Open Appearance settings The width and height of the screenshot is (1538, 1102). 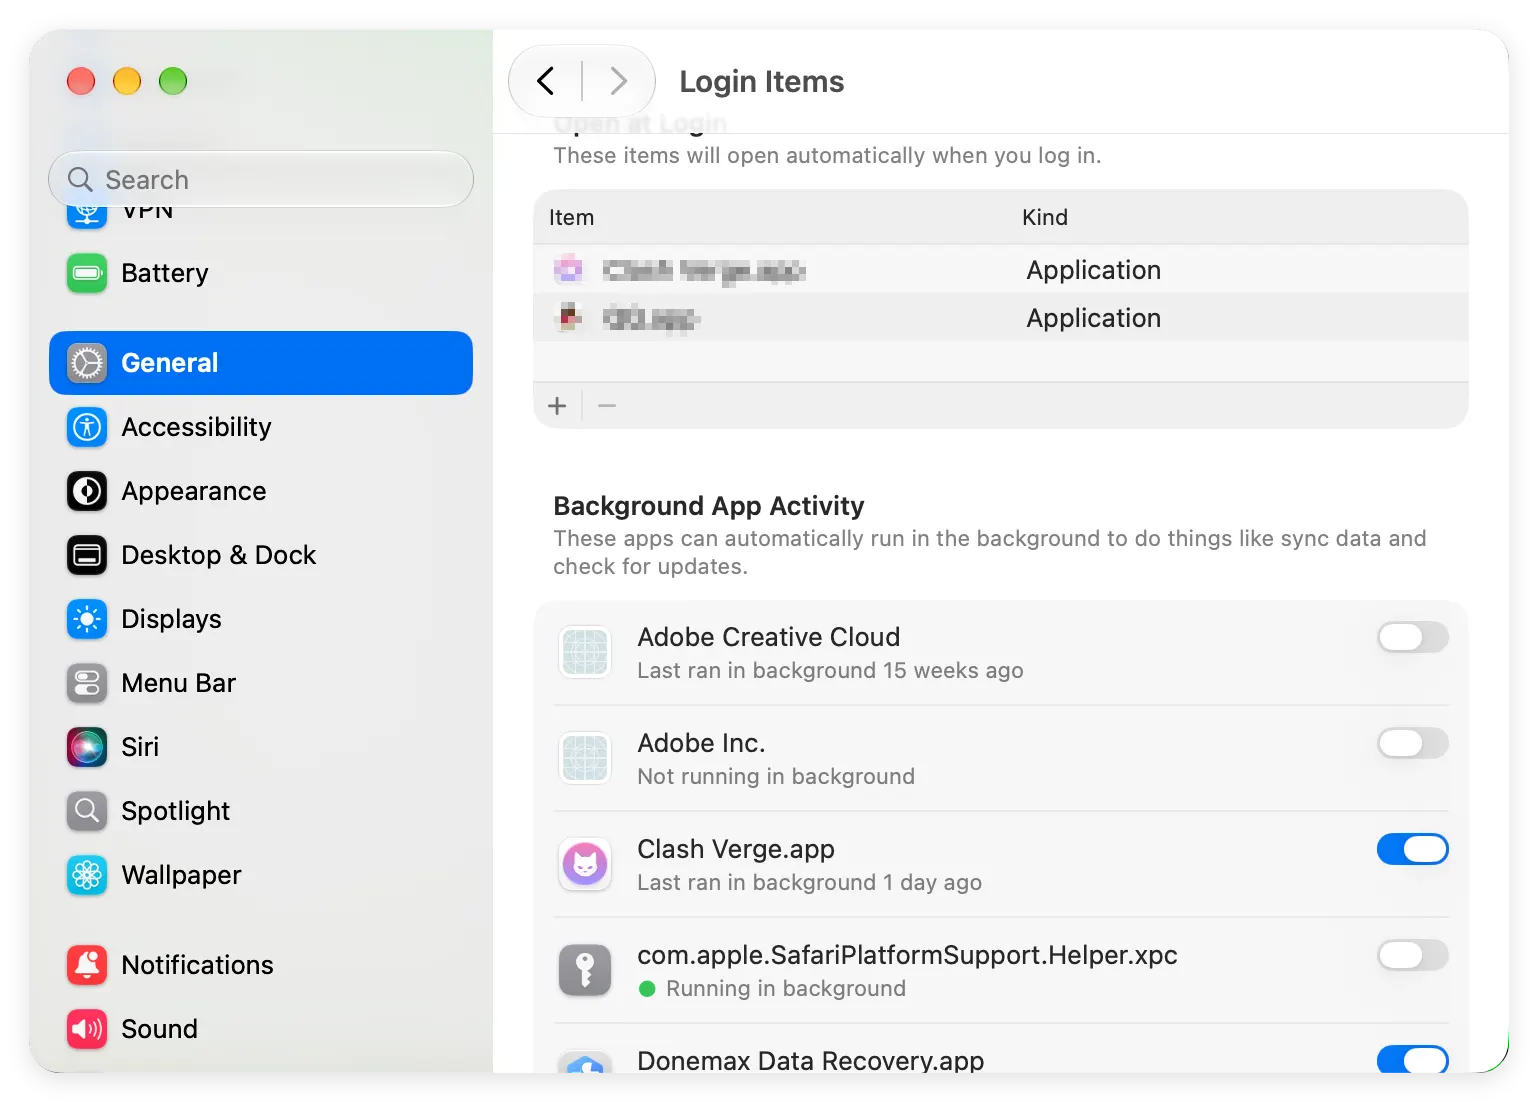(x=261, y=491)
